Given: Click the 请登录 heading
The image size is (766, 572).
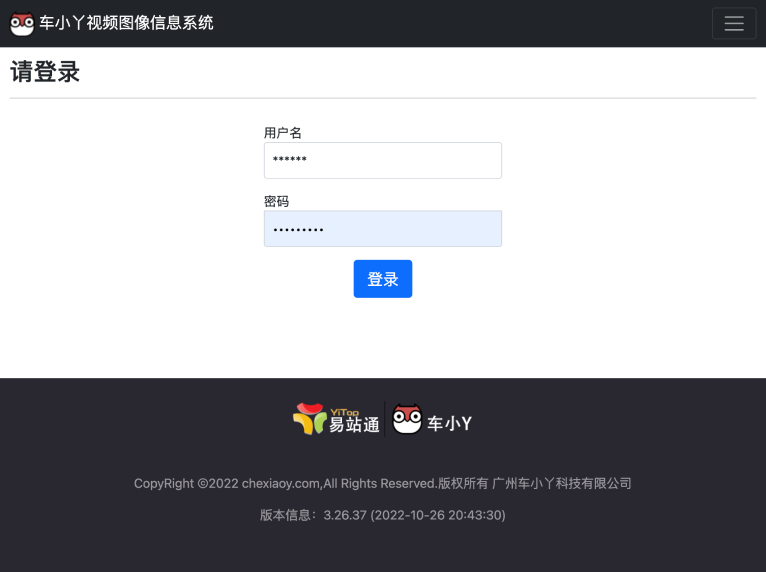Looking at the screenshot, I should coord(45,72).
